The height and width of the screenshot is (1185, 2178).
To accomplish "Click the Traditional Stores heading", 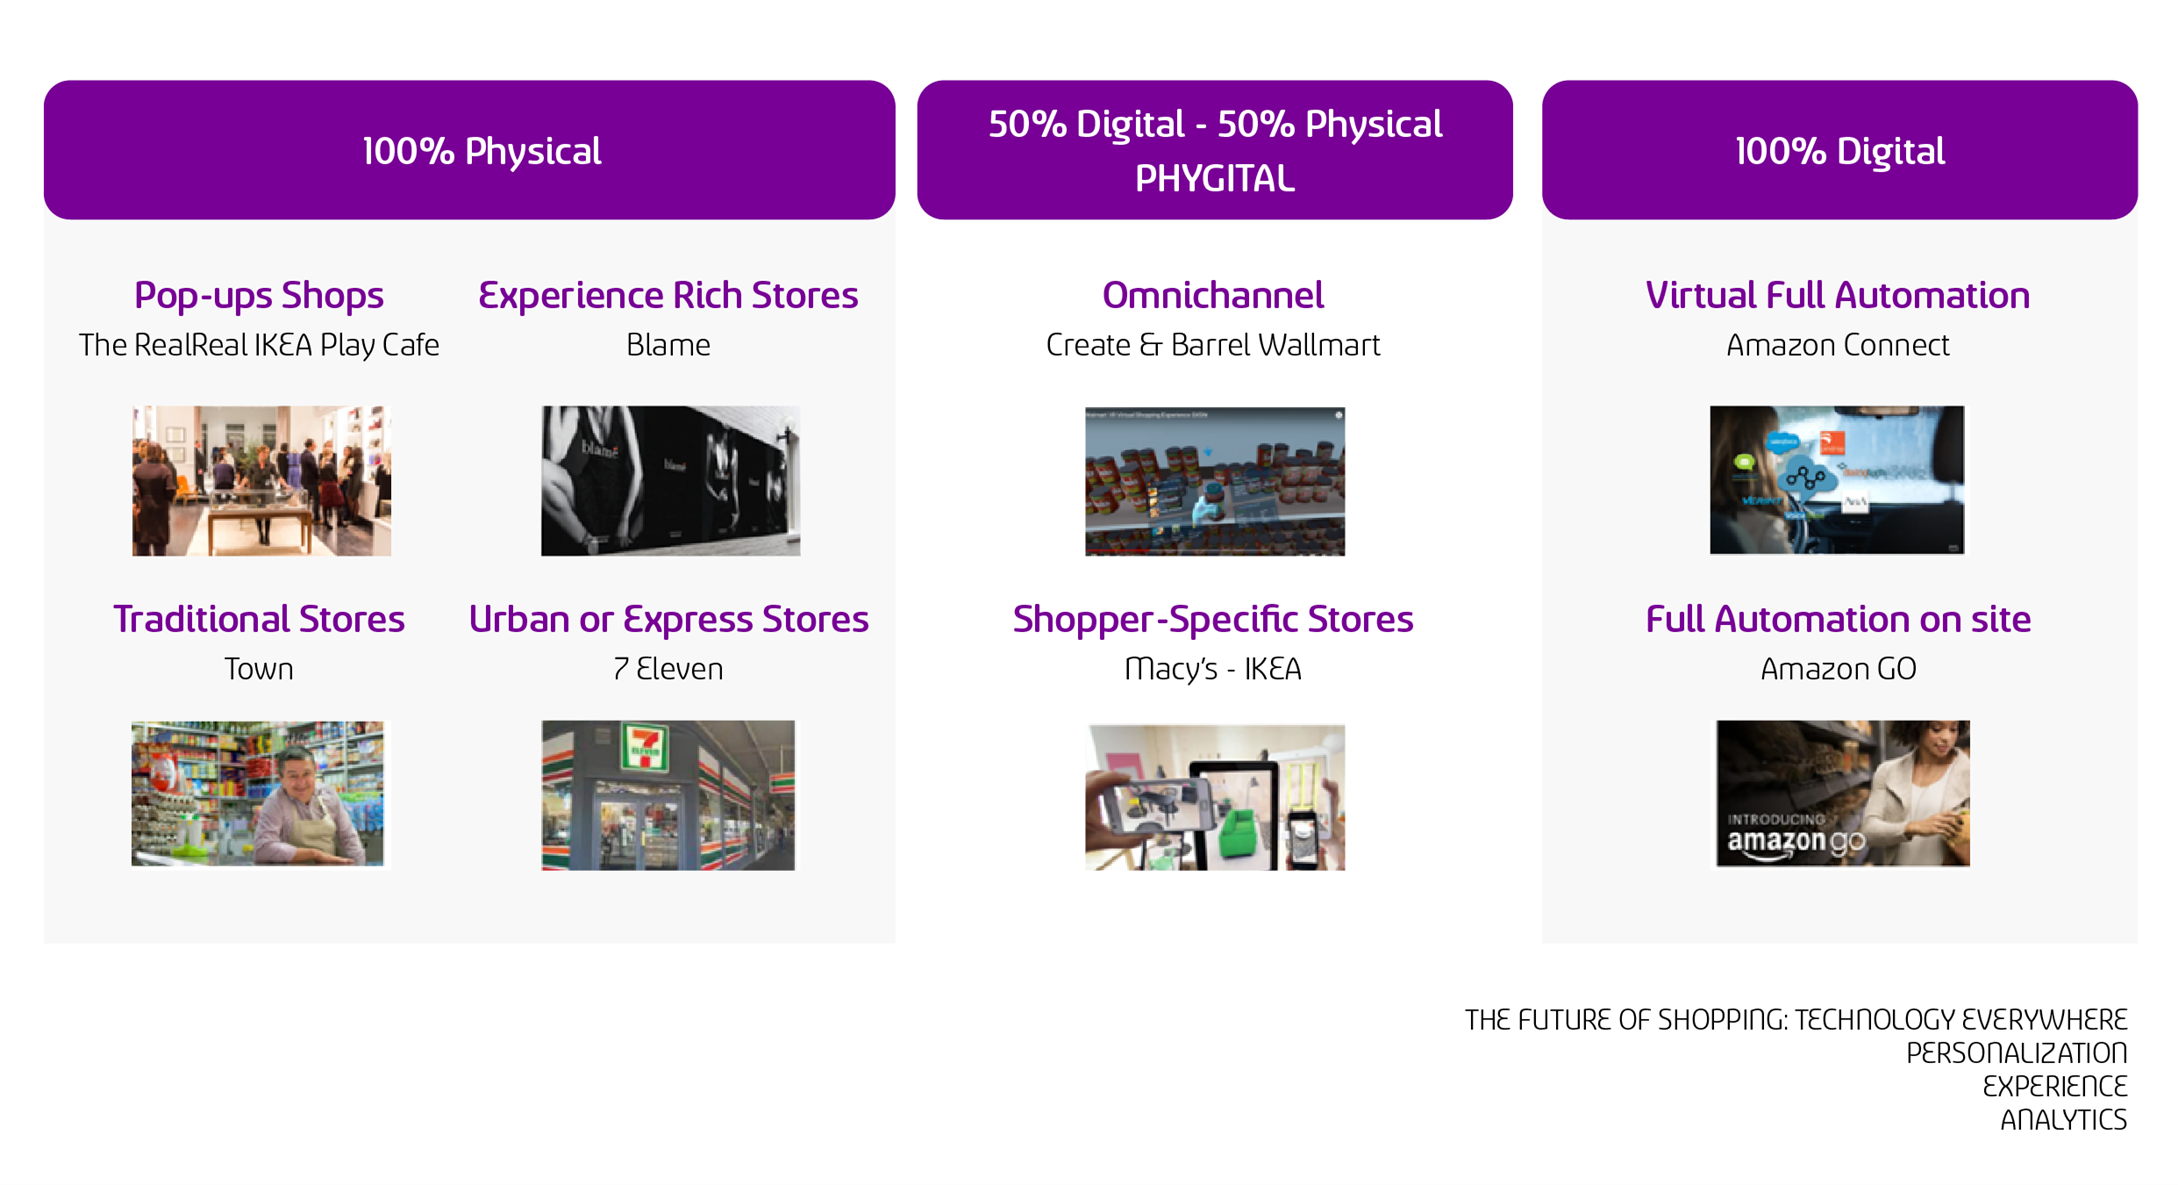I will pyautogui.click(x=259, y=620).
